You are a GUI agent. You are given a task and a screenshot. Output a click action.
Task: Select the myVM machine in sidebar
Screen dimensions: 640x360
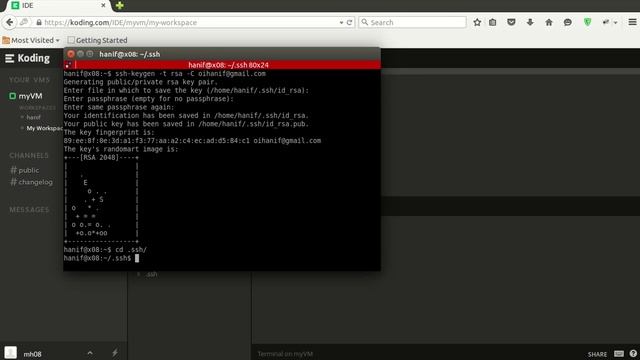click(x=30, y=96)
